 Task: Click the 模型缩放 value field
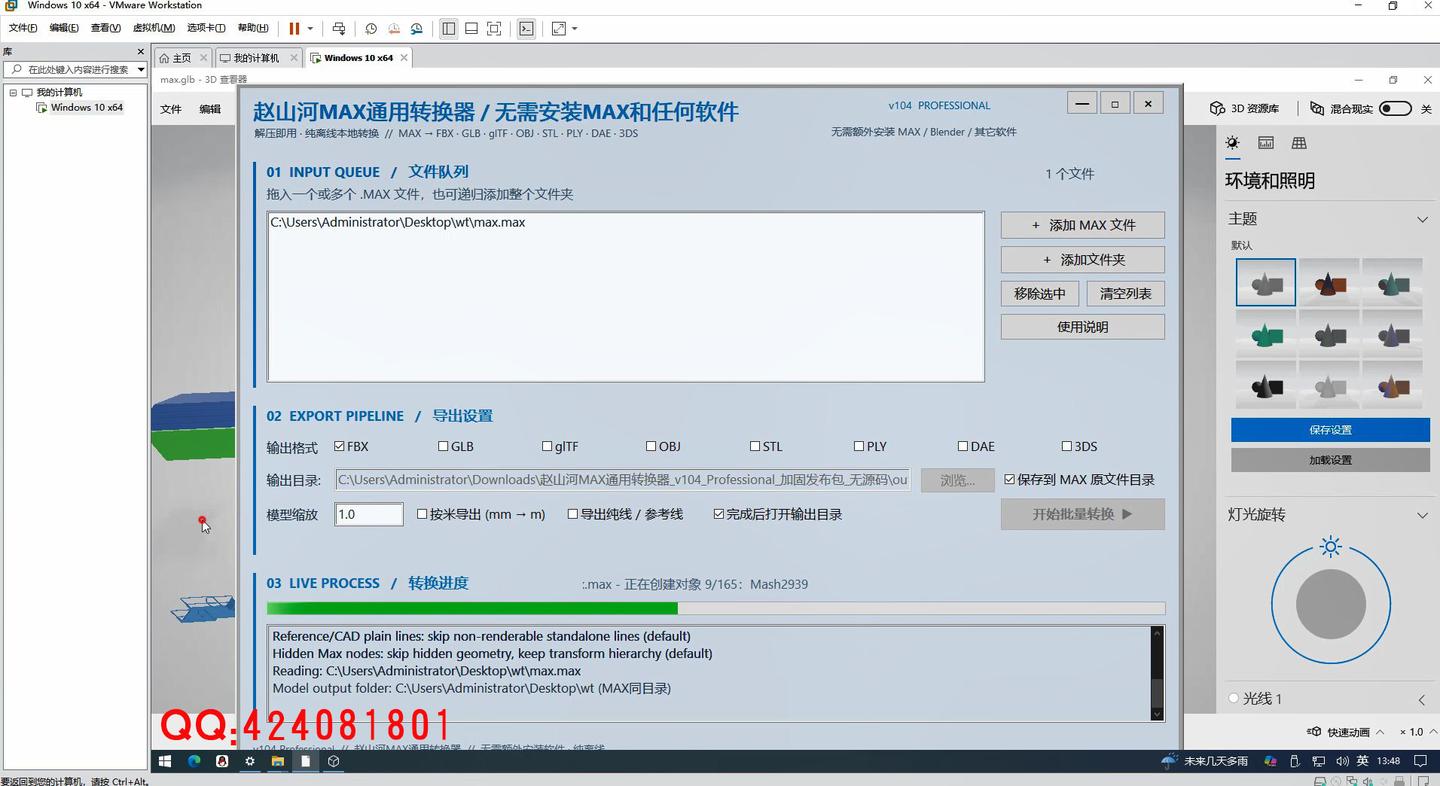click(x=369, y=514)
